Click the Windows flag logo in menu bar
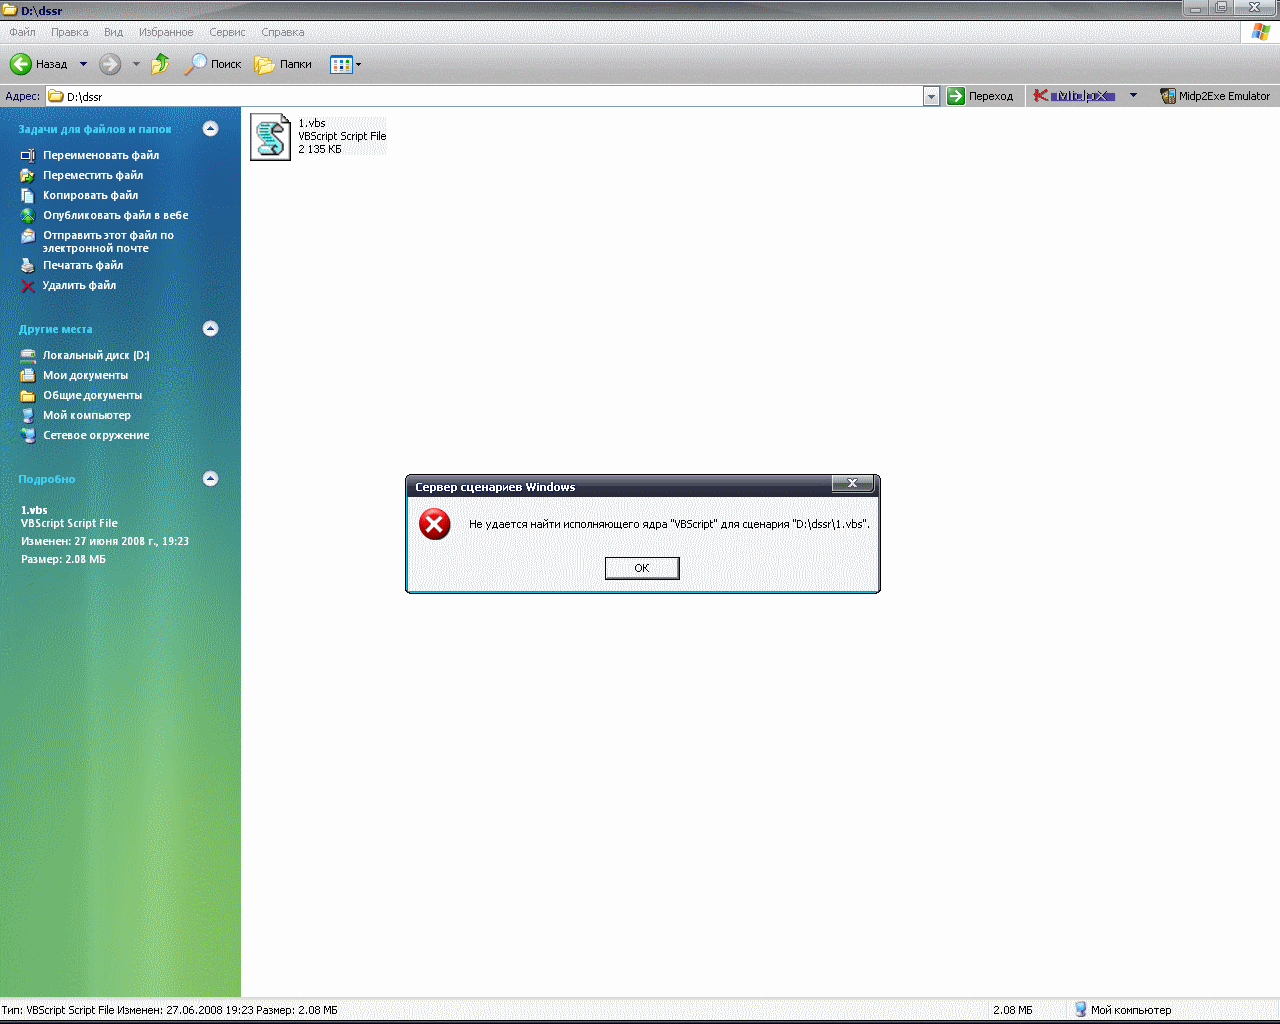The image size is (1280, 1024). [x=1261, y=31]
